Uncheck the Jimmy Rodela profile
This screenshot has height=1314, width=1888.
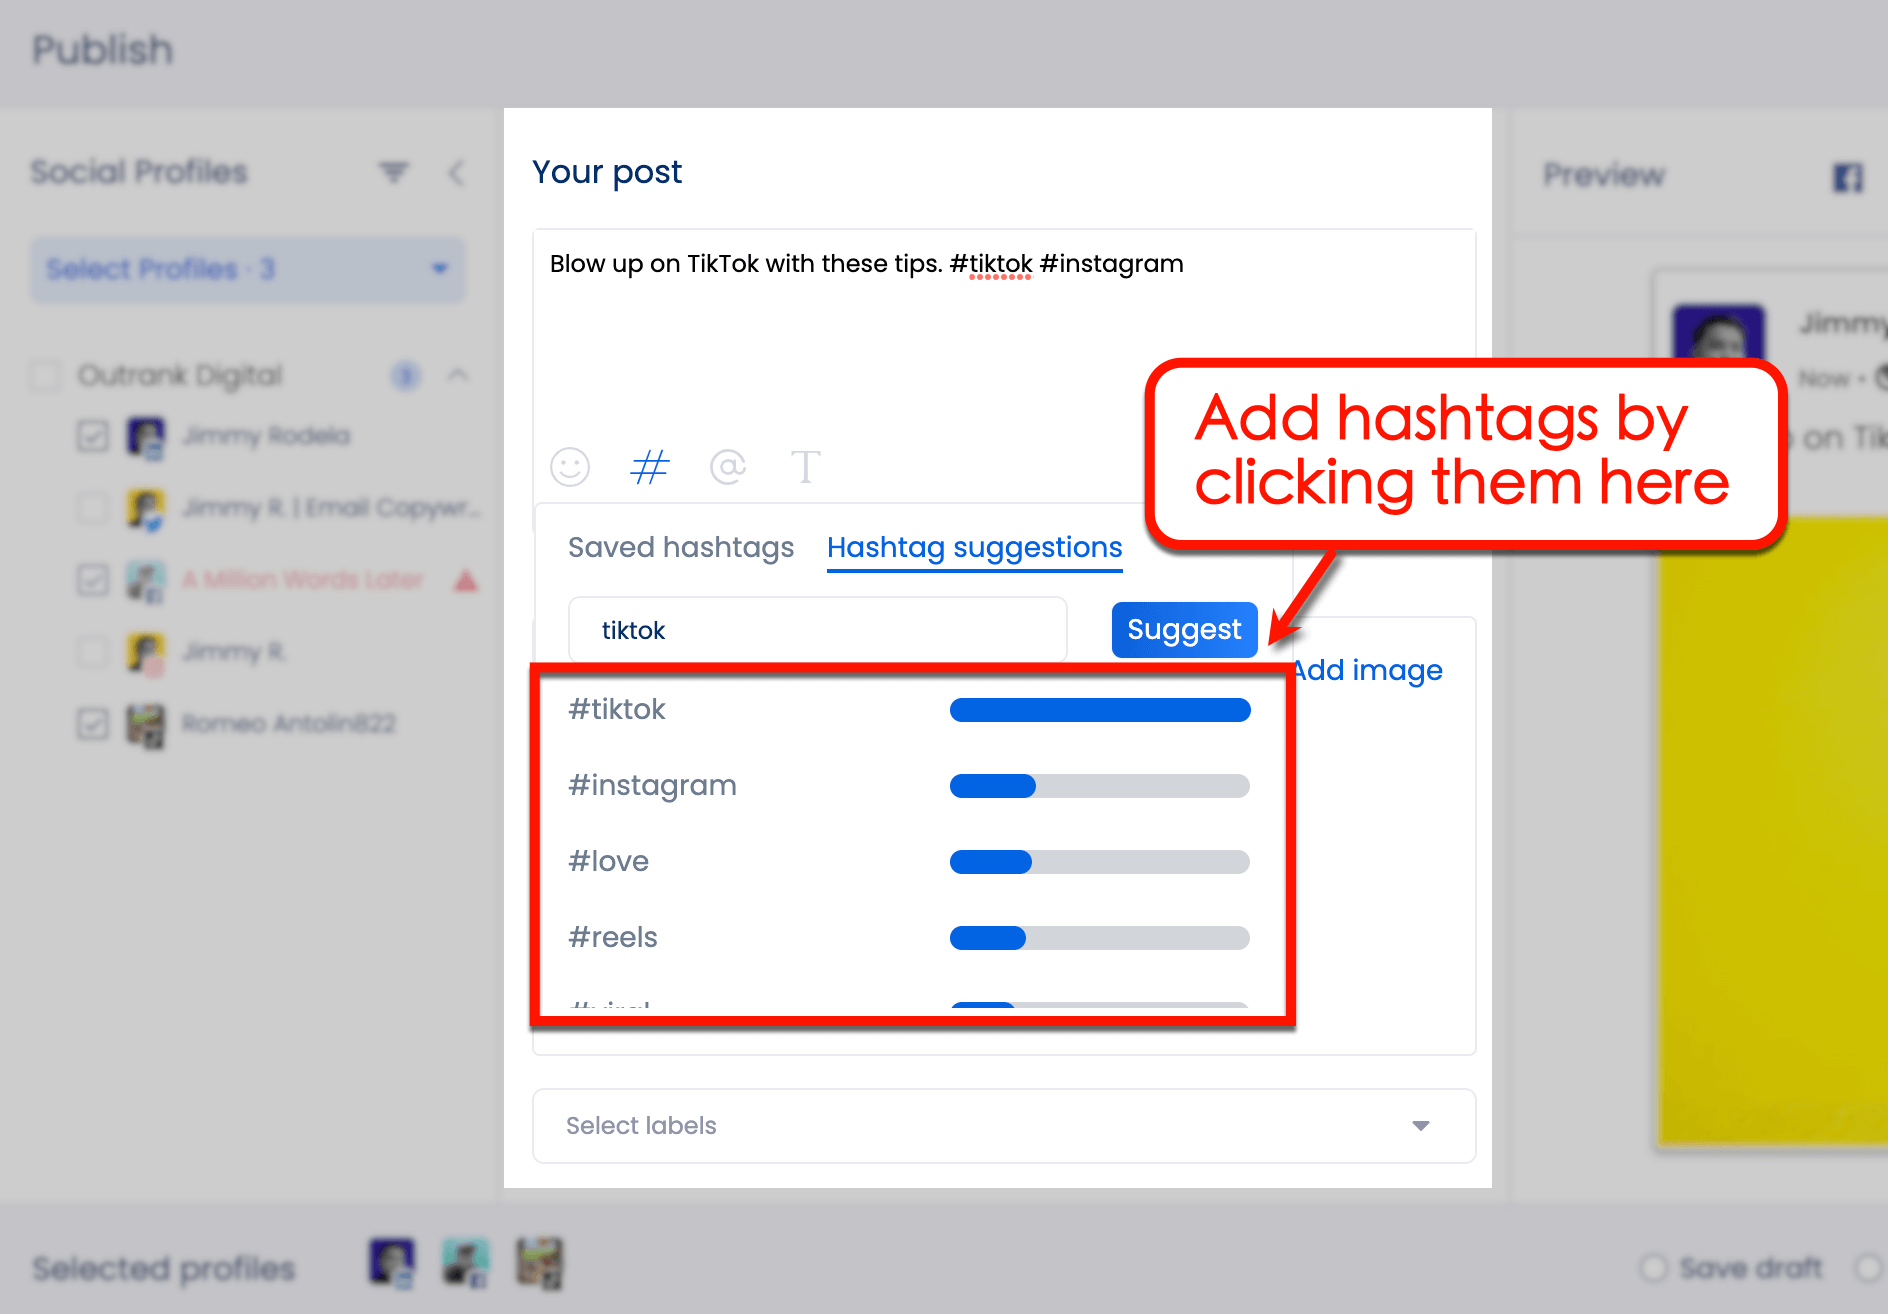(x=92, y=436)
